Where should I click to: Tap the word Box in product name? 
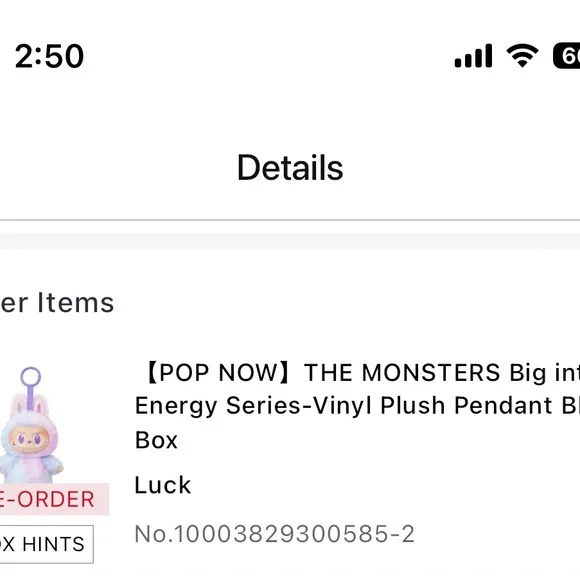(x=156, y=440)
